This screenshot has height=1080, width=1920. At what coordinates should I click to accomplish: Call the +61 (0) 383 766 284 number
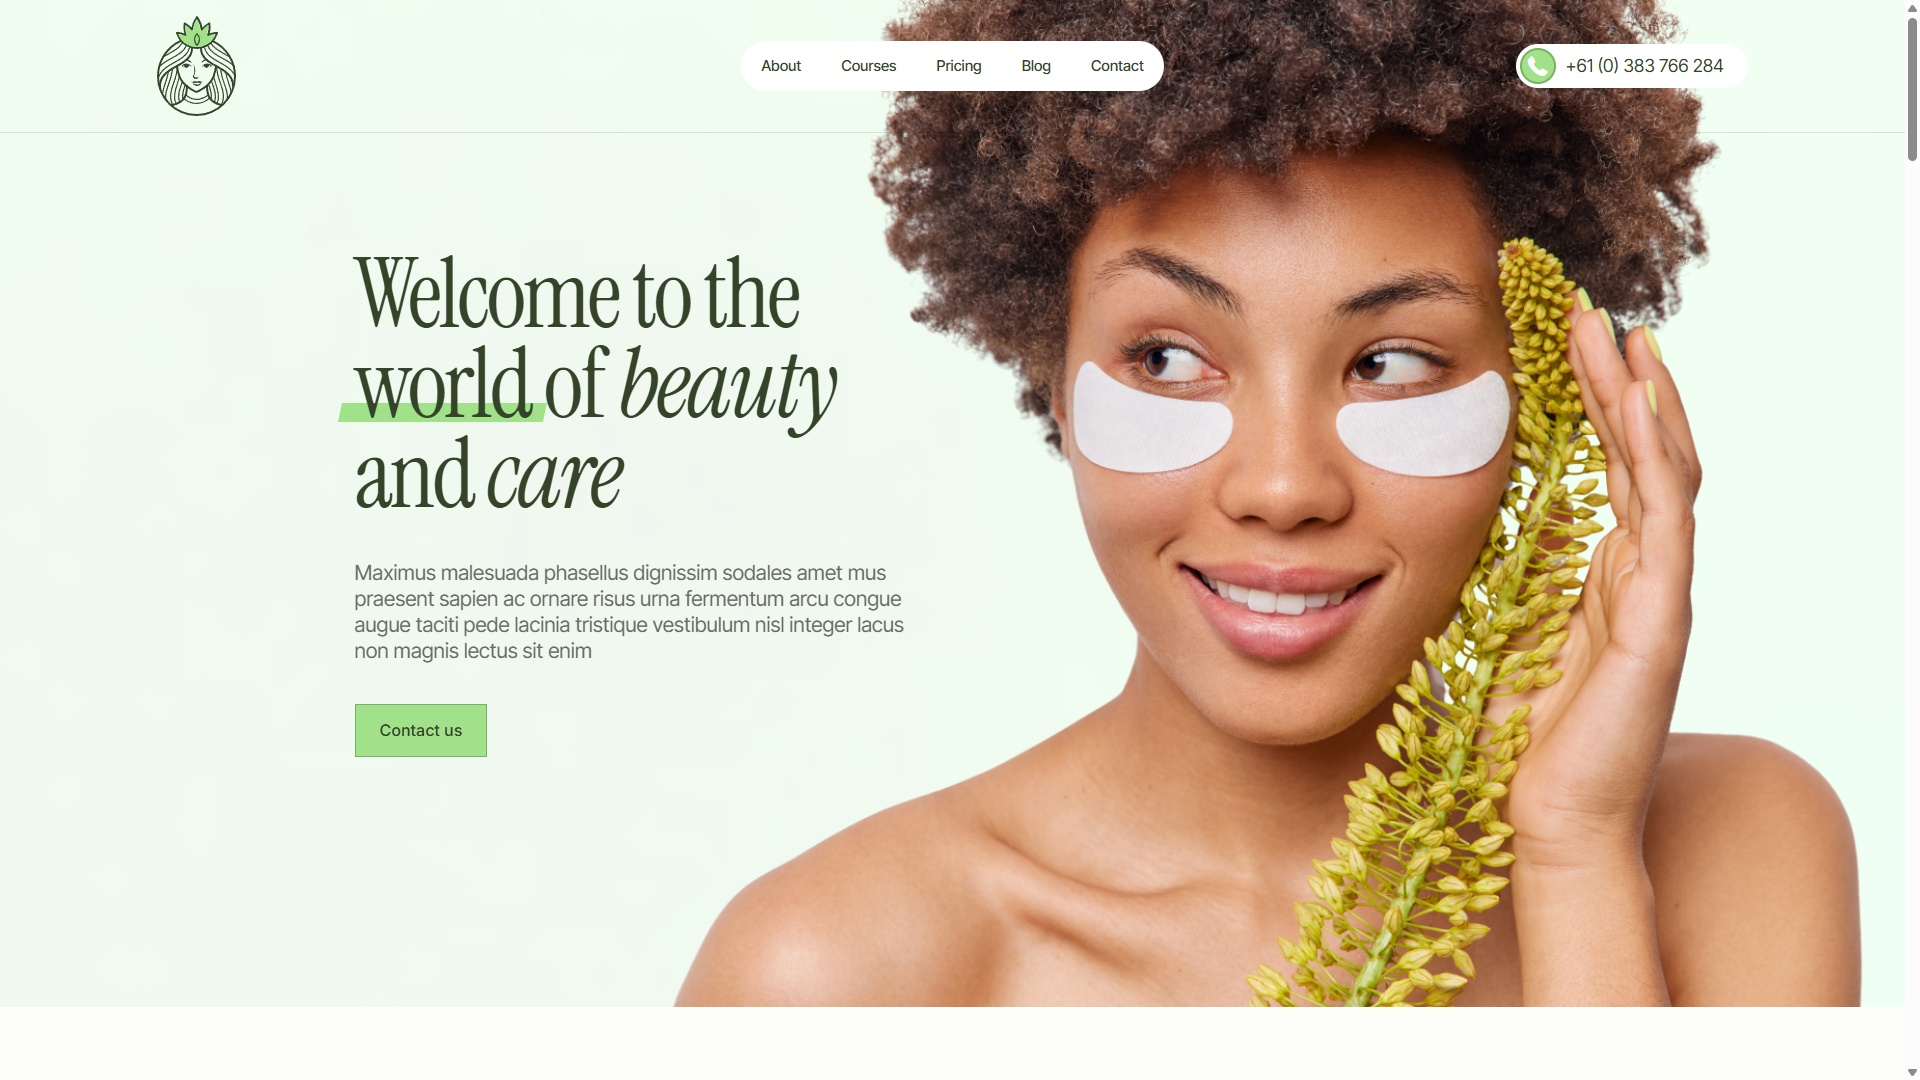(1644, 66)
